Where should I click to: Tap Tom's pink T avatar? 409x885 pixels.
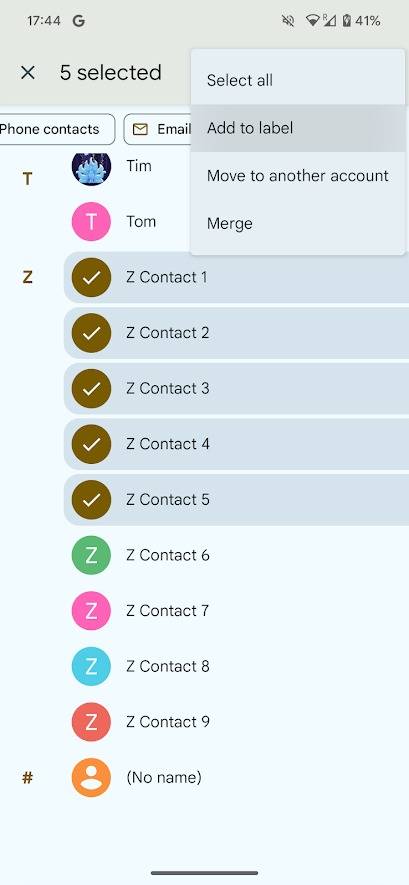coord(91,222)
